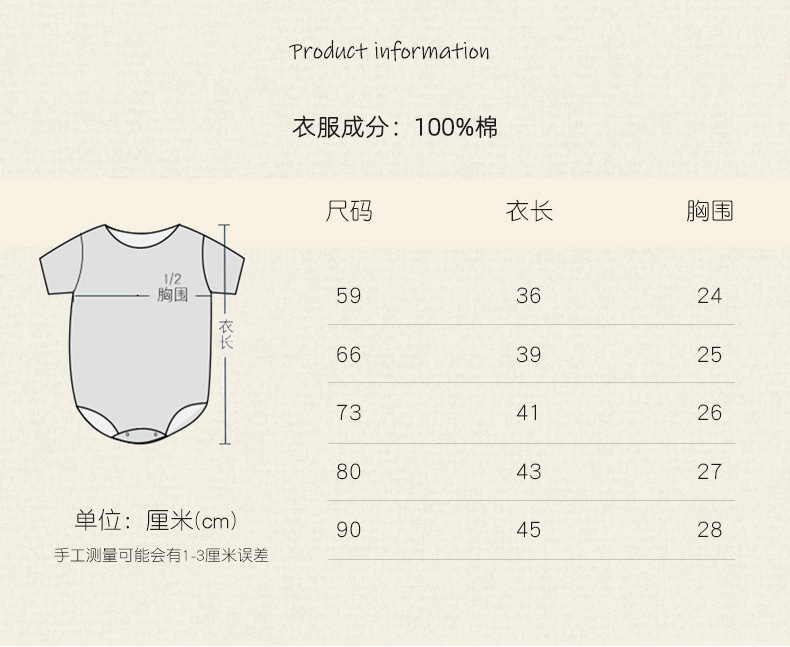Image resolution: width=790 pixels, height=647 pixels.
Task: Click the chest value 24
Action: point(709,296)
